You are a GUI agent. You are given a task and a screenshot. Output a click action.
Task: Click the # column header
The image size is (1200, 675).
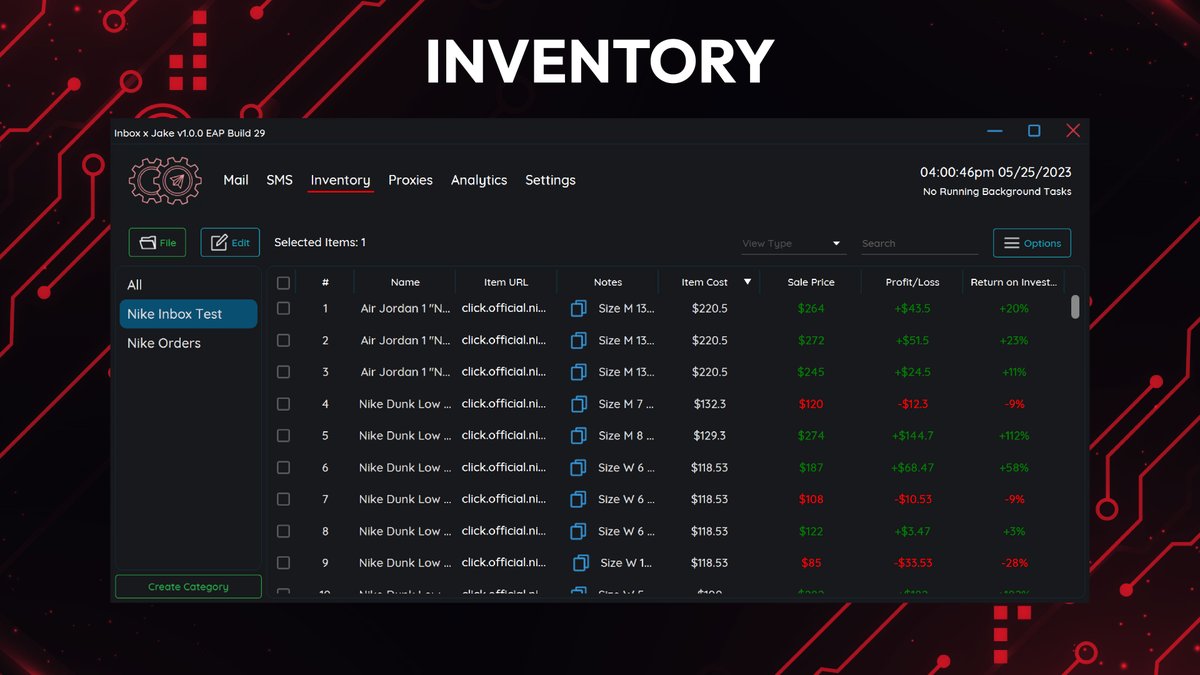(325, 282)
